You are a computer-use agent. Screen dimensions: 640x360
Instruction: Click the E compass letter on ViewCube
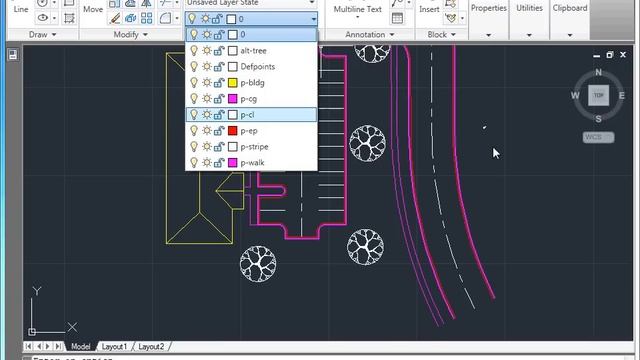click(622, 96)
